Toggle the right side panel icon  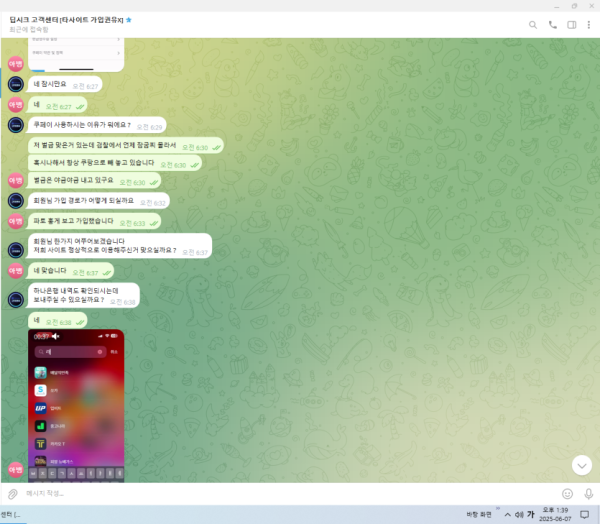[572, 25]
